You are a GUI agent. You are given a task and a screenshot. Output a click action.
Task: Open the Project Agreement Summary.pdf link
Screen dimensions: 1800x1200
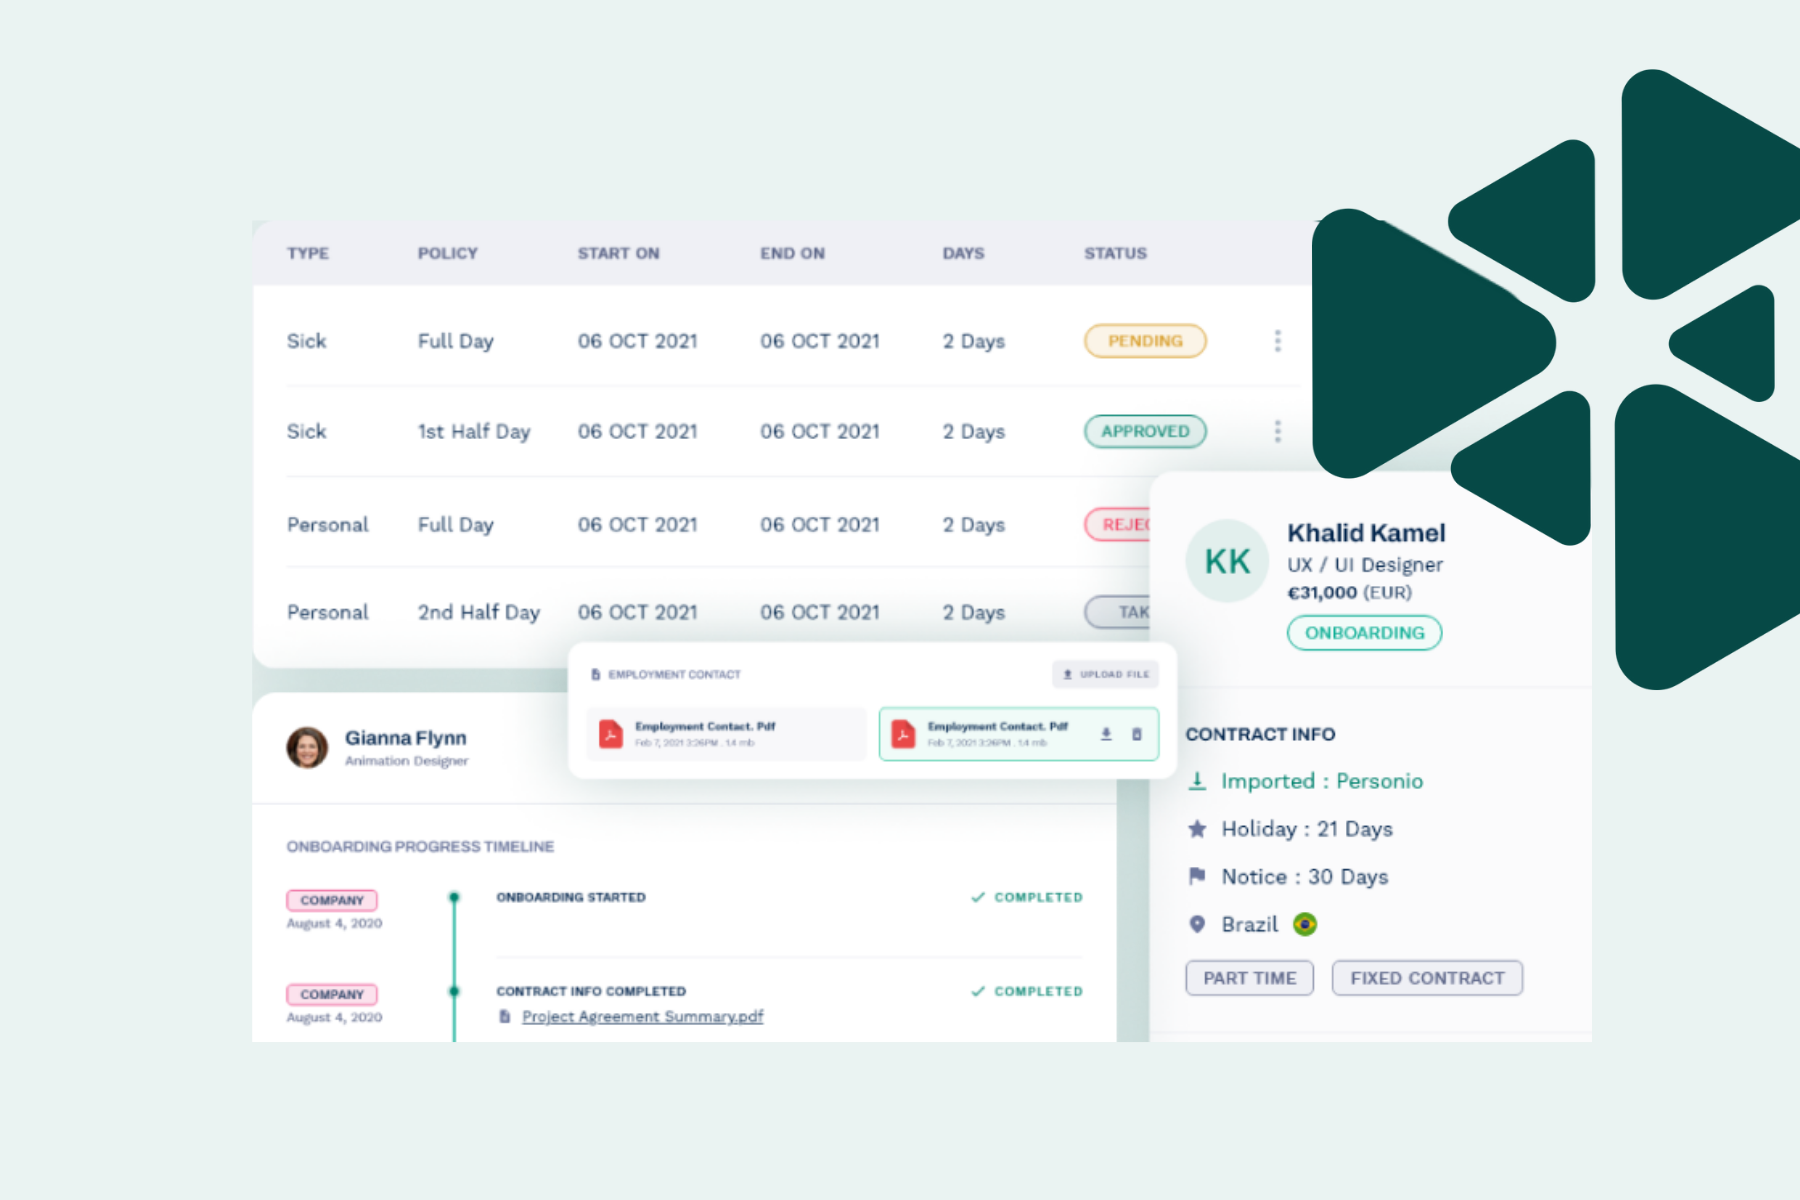click(x=642, y=1016)
